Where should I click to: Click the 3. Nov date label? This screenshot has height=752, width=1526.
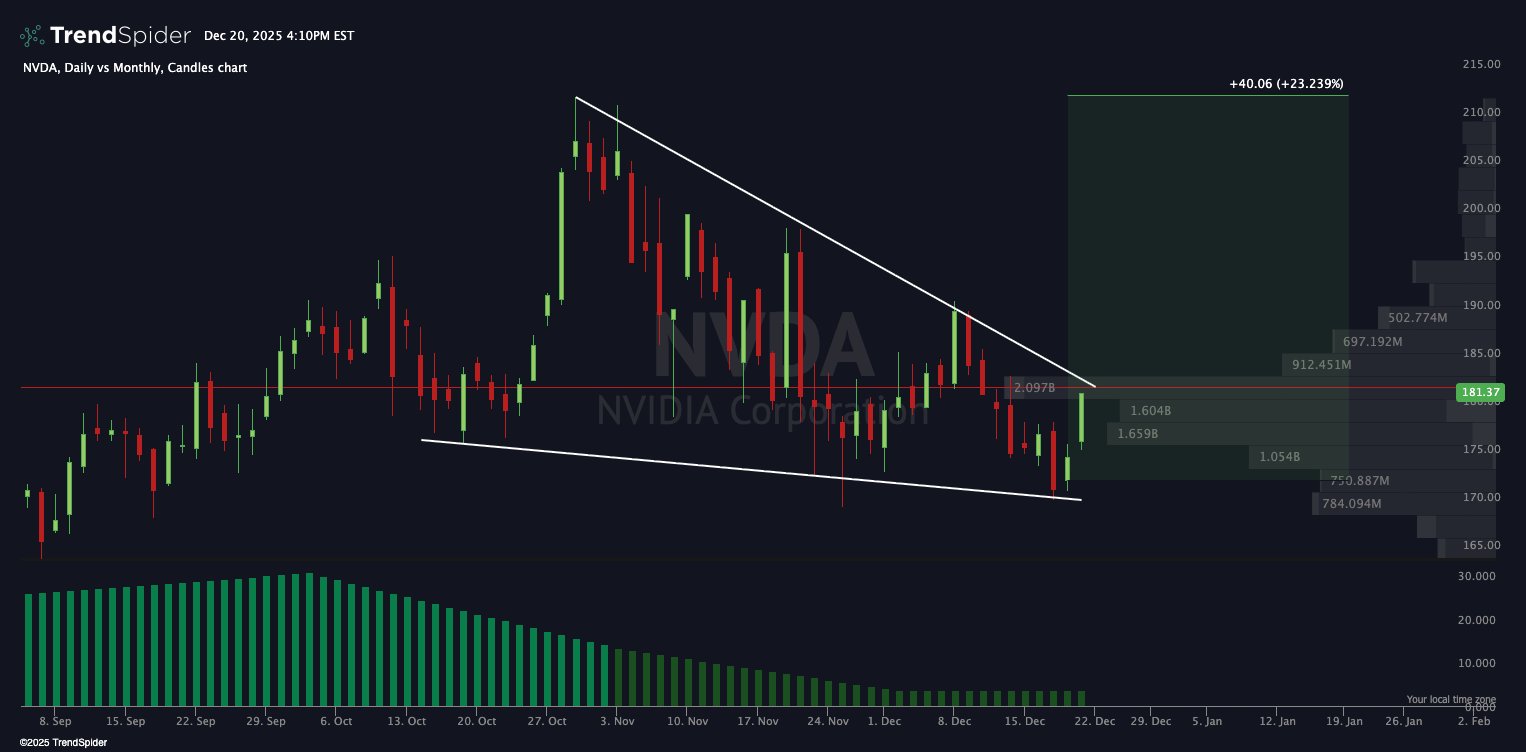tap(618, 721)
